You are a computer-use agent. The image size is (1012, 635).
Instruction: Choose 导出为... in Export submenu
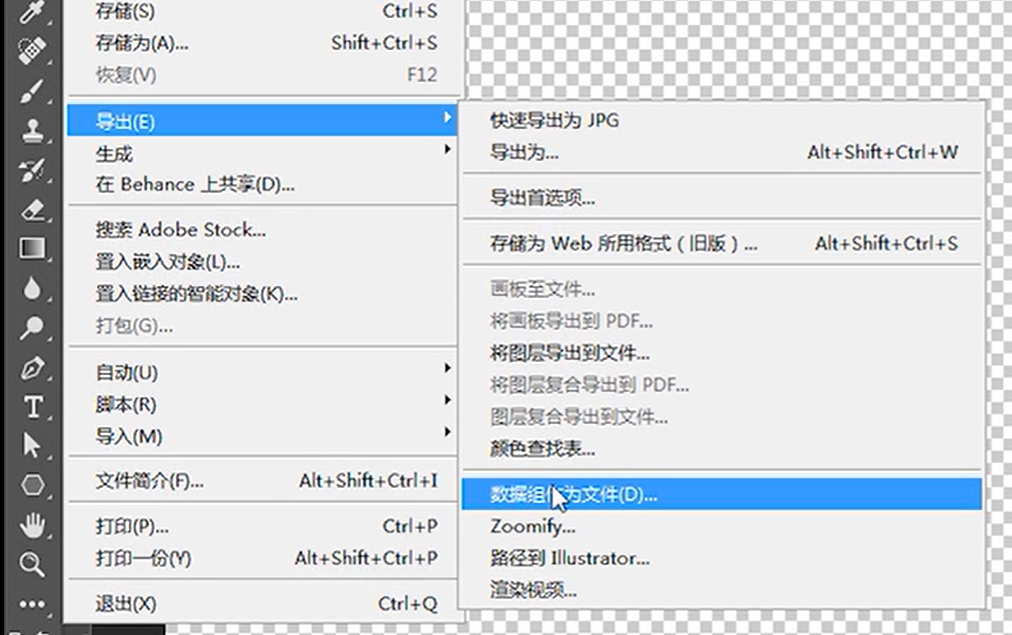[722, 152]
